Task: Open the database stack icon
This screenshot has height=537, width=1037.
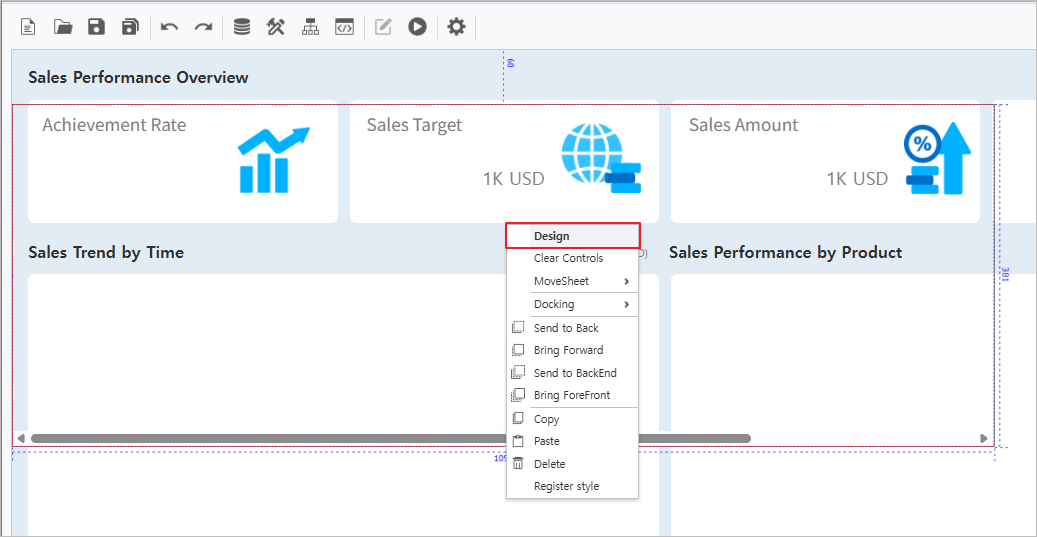Action: 242,27
